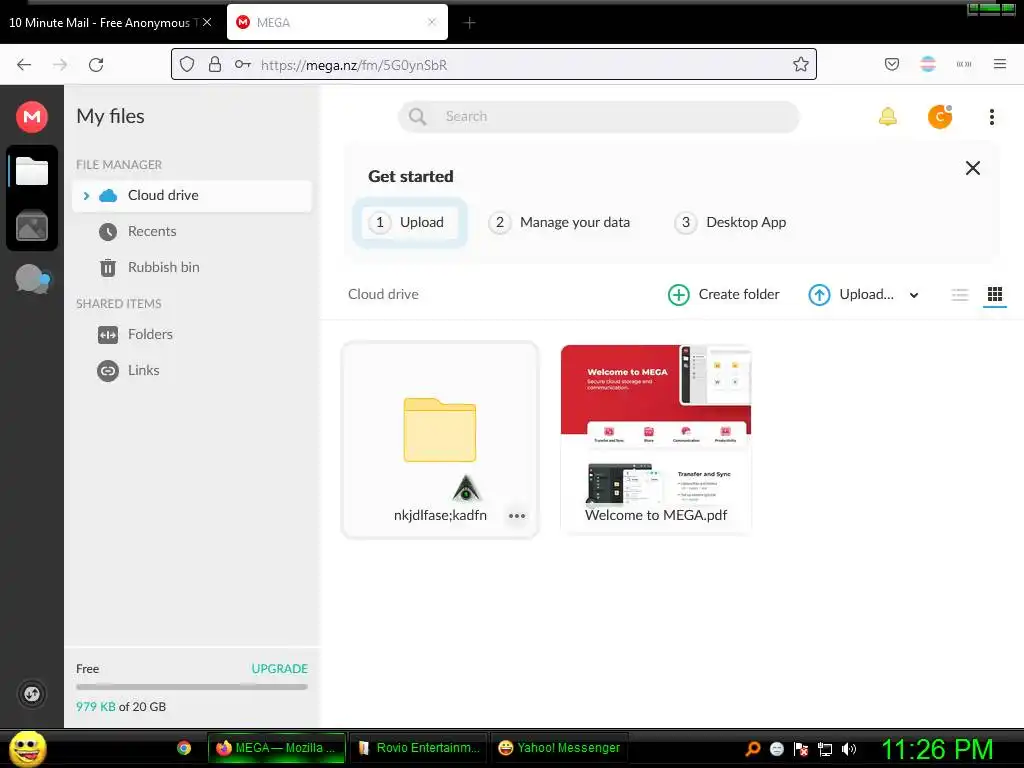Switch to the MEGA browser tab

(x=337, y=23)
